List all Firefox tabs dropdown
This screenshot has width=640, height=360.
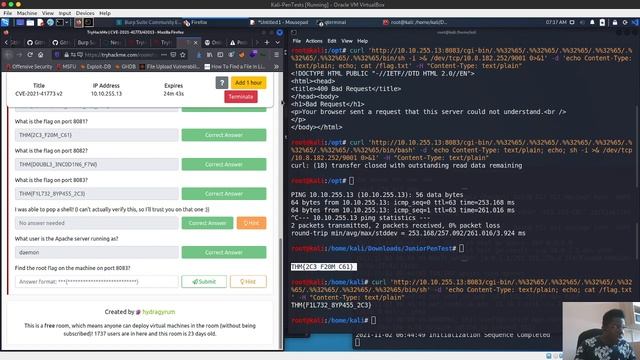(x=278, y=42)
